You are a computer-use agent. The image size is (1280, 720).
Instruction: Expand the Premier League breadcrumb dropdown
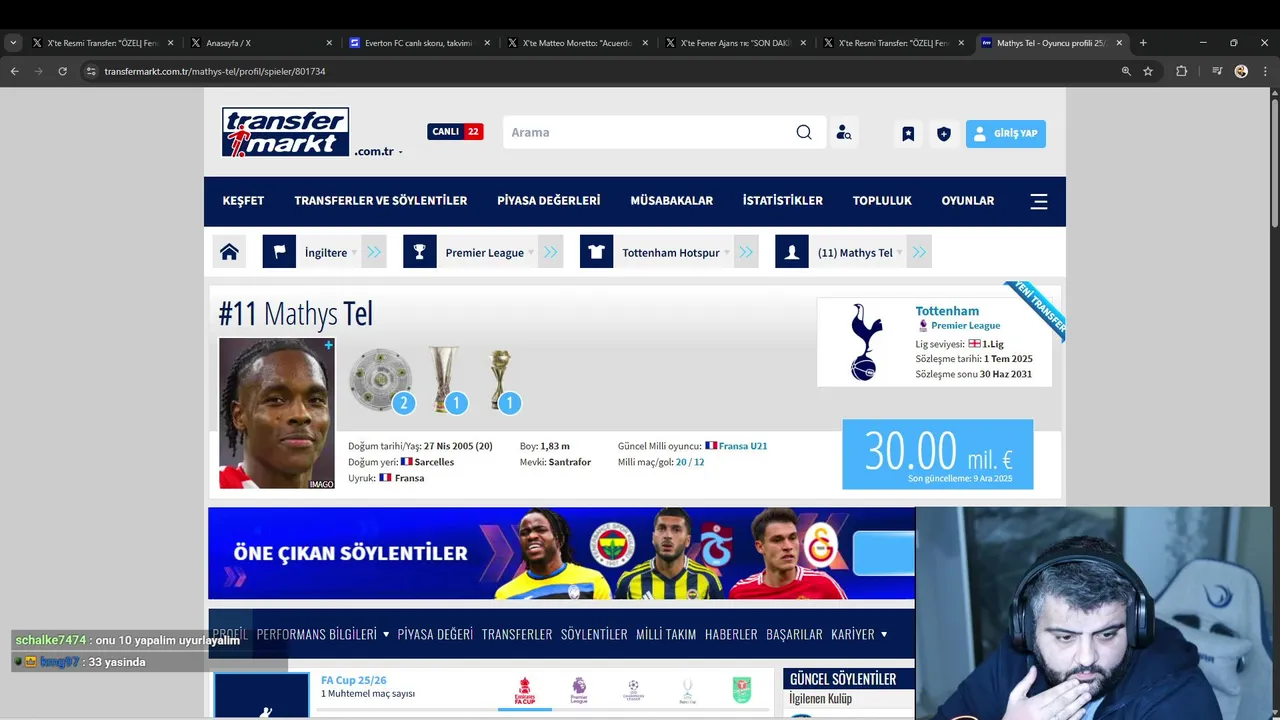click(x=531, y=253)
